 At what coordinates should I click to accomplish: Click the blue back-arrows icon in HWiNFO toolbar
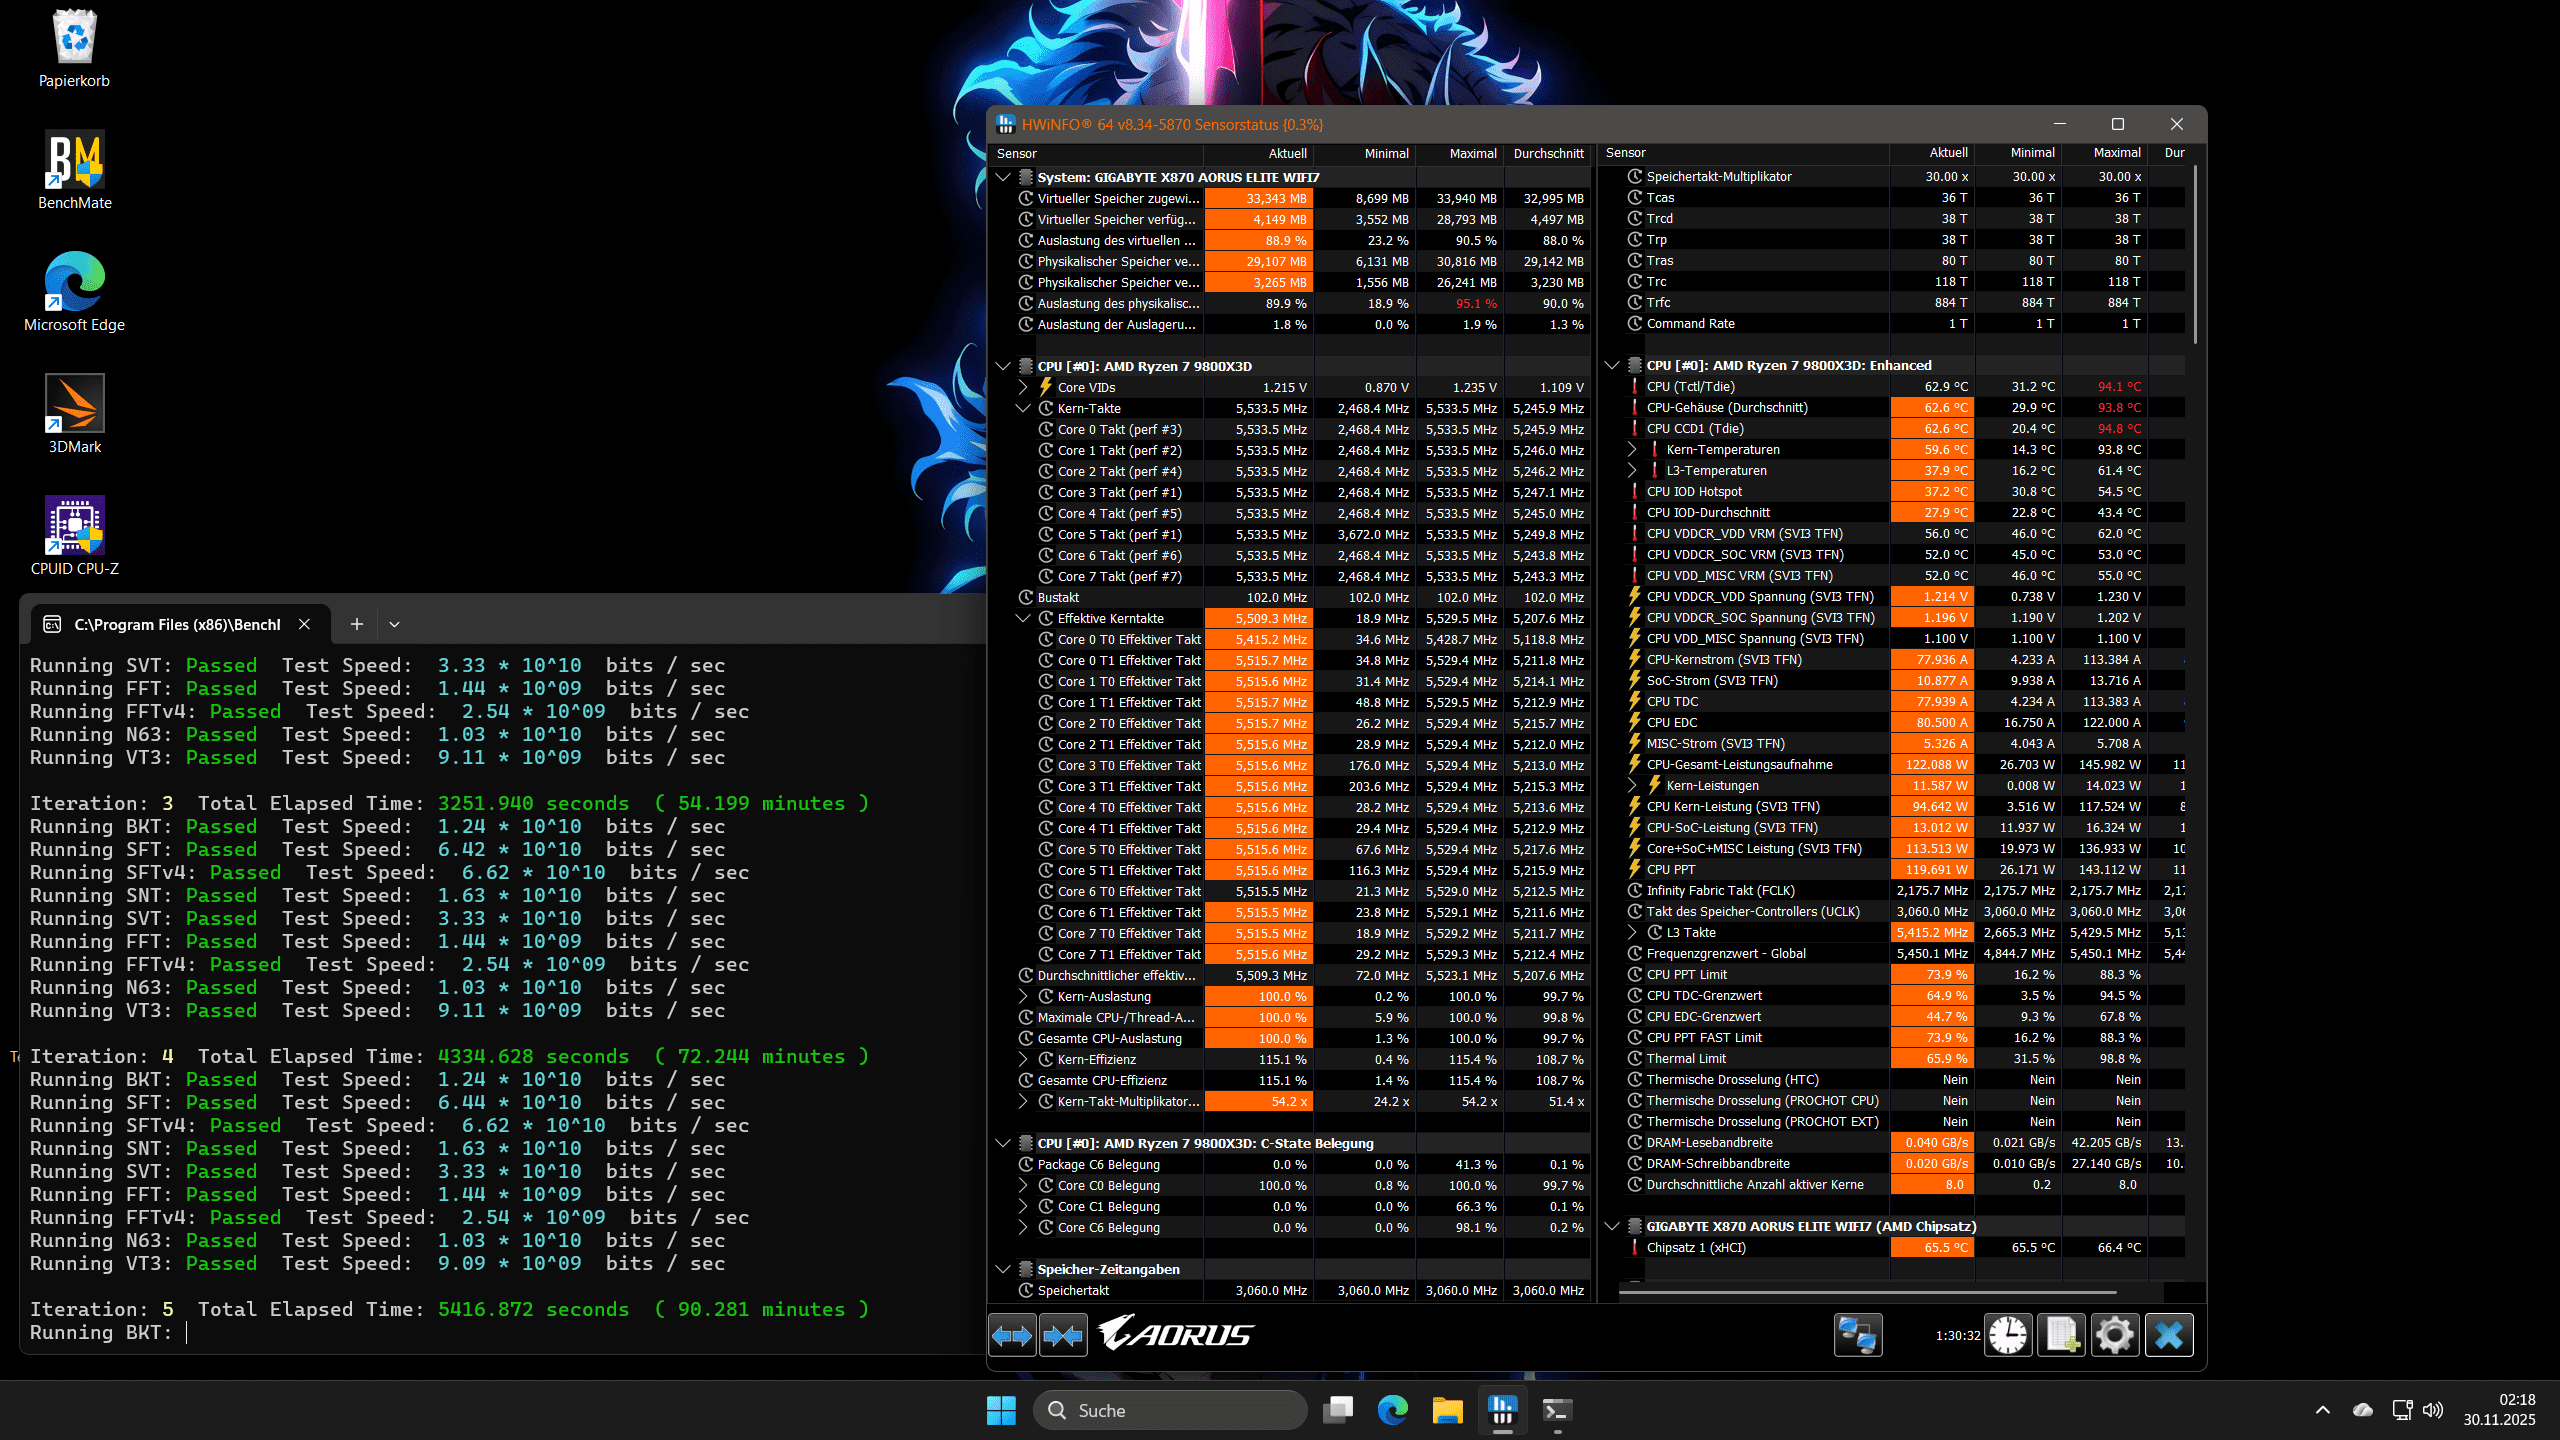click(x=1012, y=1334)
